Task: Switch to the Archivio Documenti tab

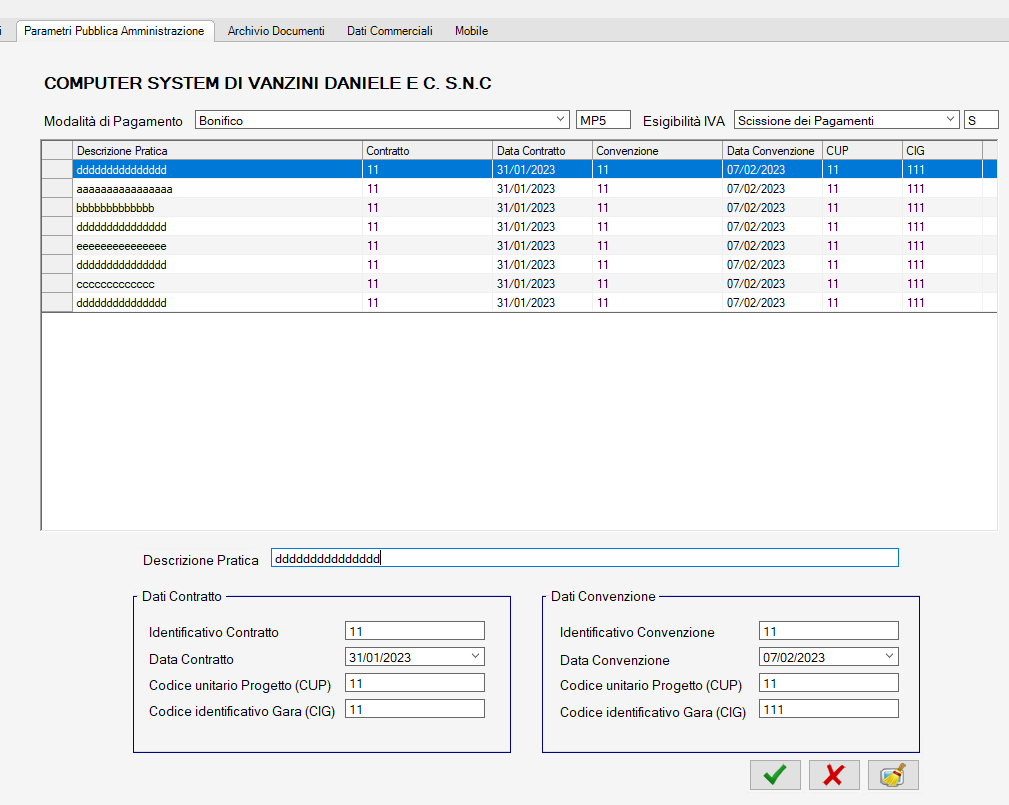Action: point(276,31)
